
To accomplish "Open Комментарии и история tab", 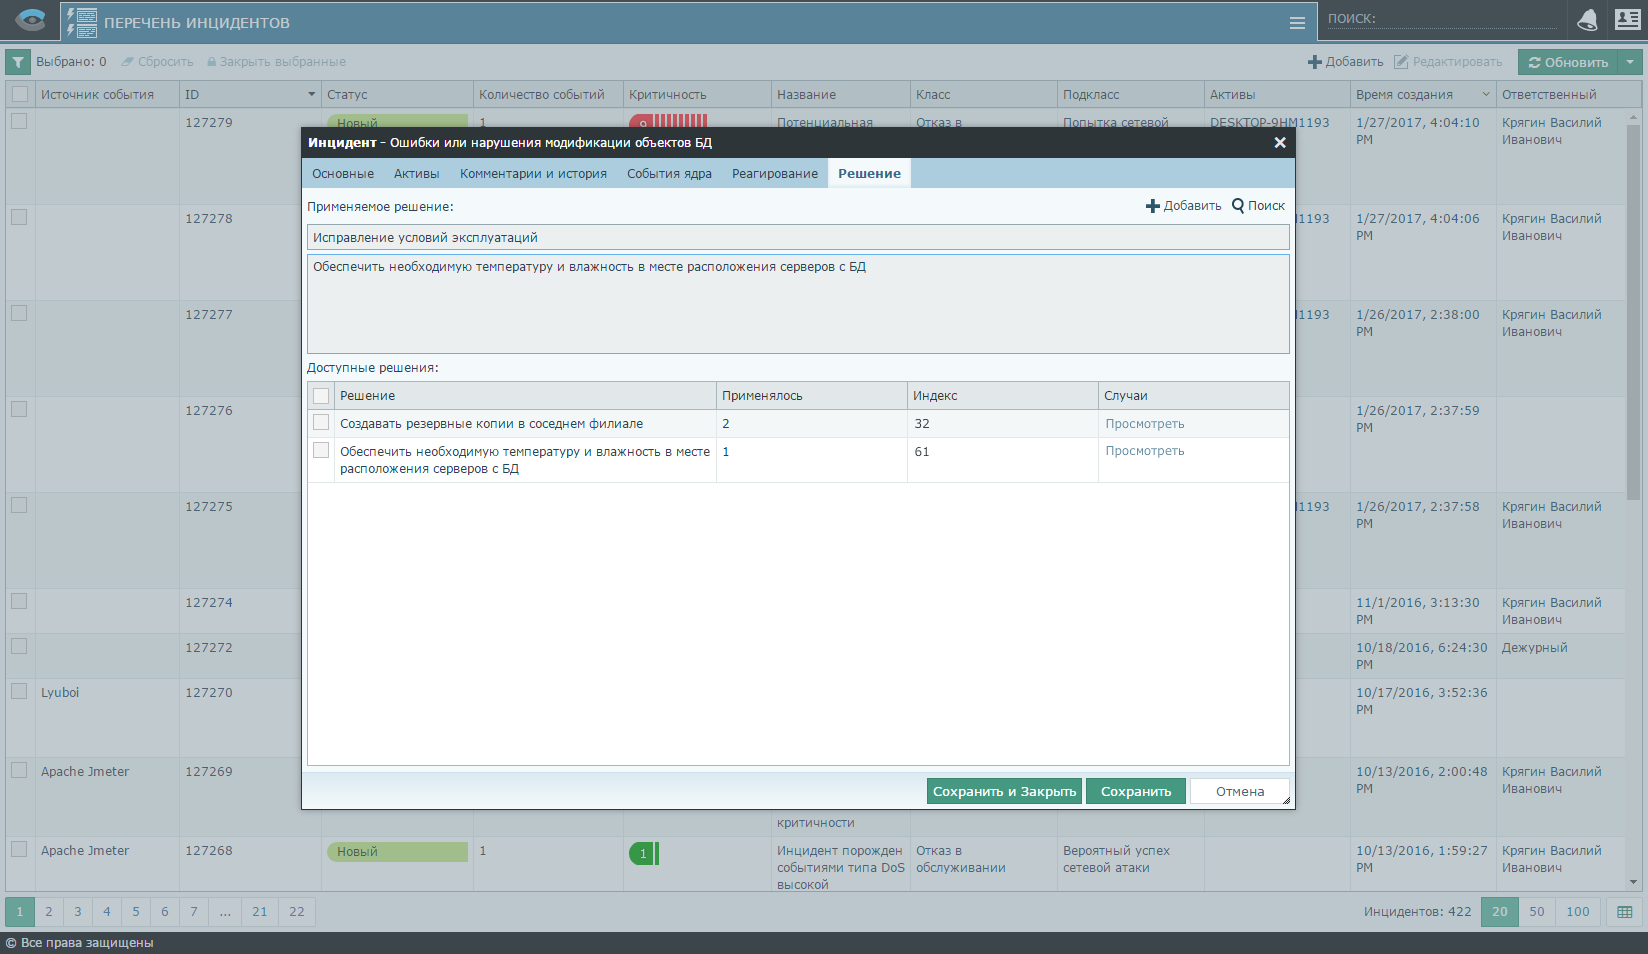I will (534, 174).
